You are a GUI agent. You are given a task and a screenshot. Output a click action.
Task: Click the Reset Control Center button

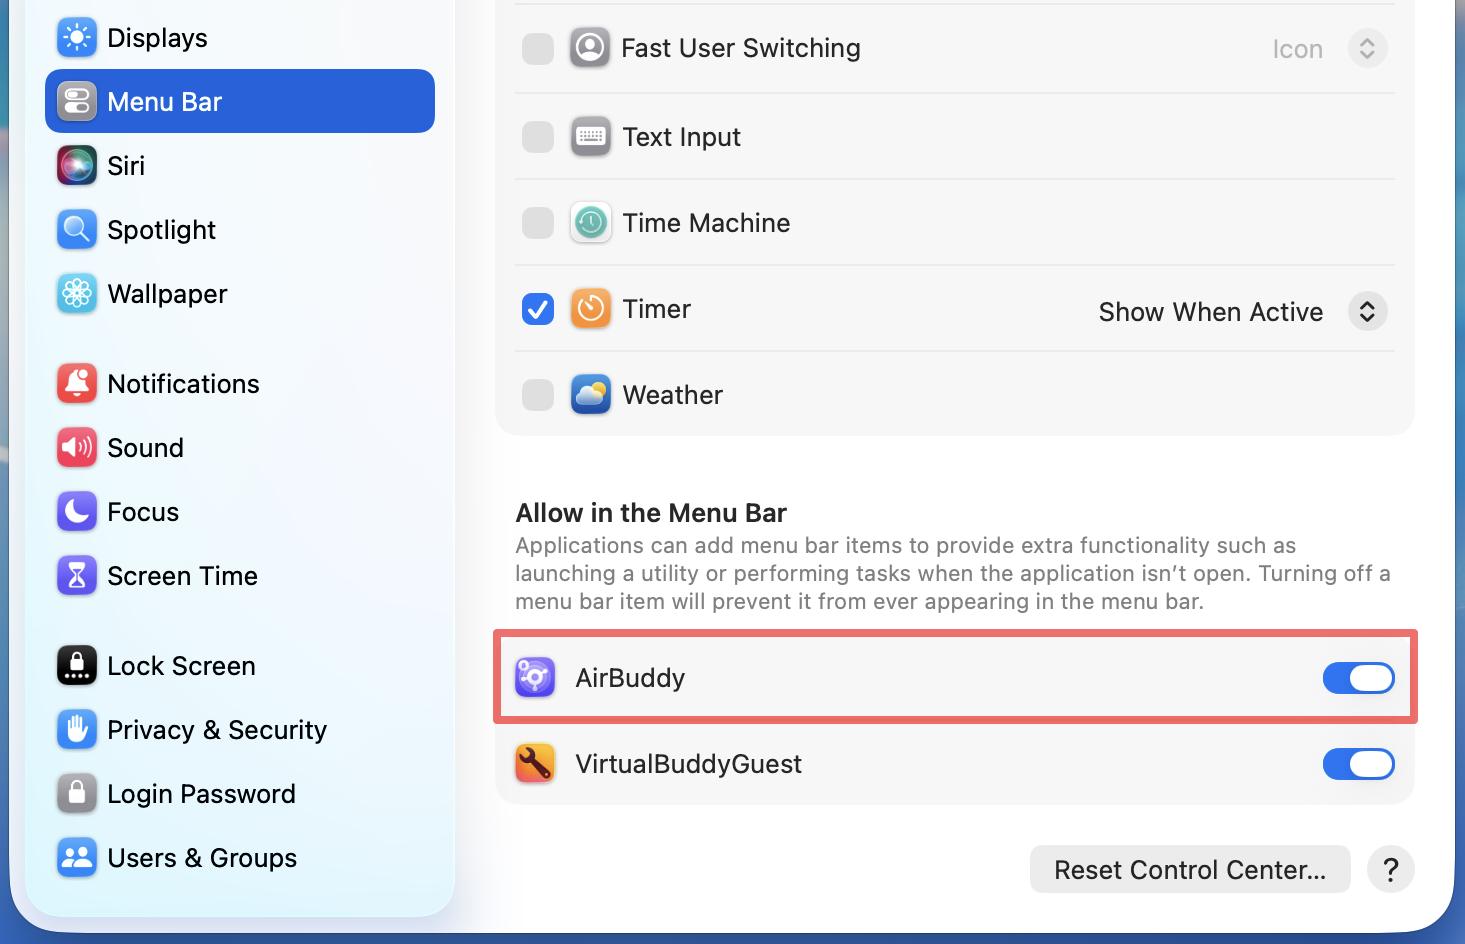point(1190,870)
